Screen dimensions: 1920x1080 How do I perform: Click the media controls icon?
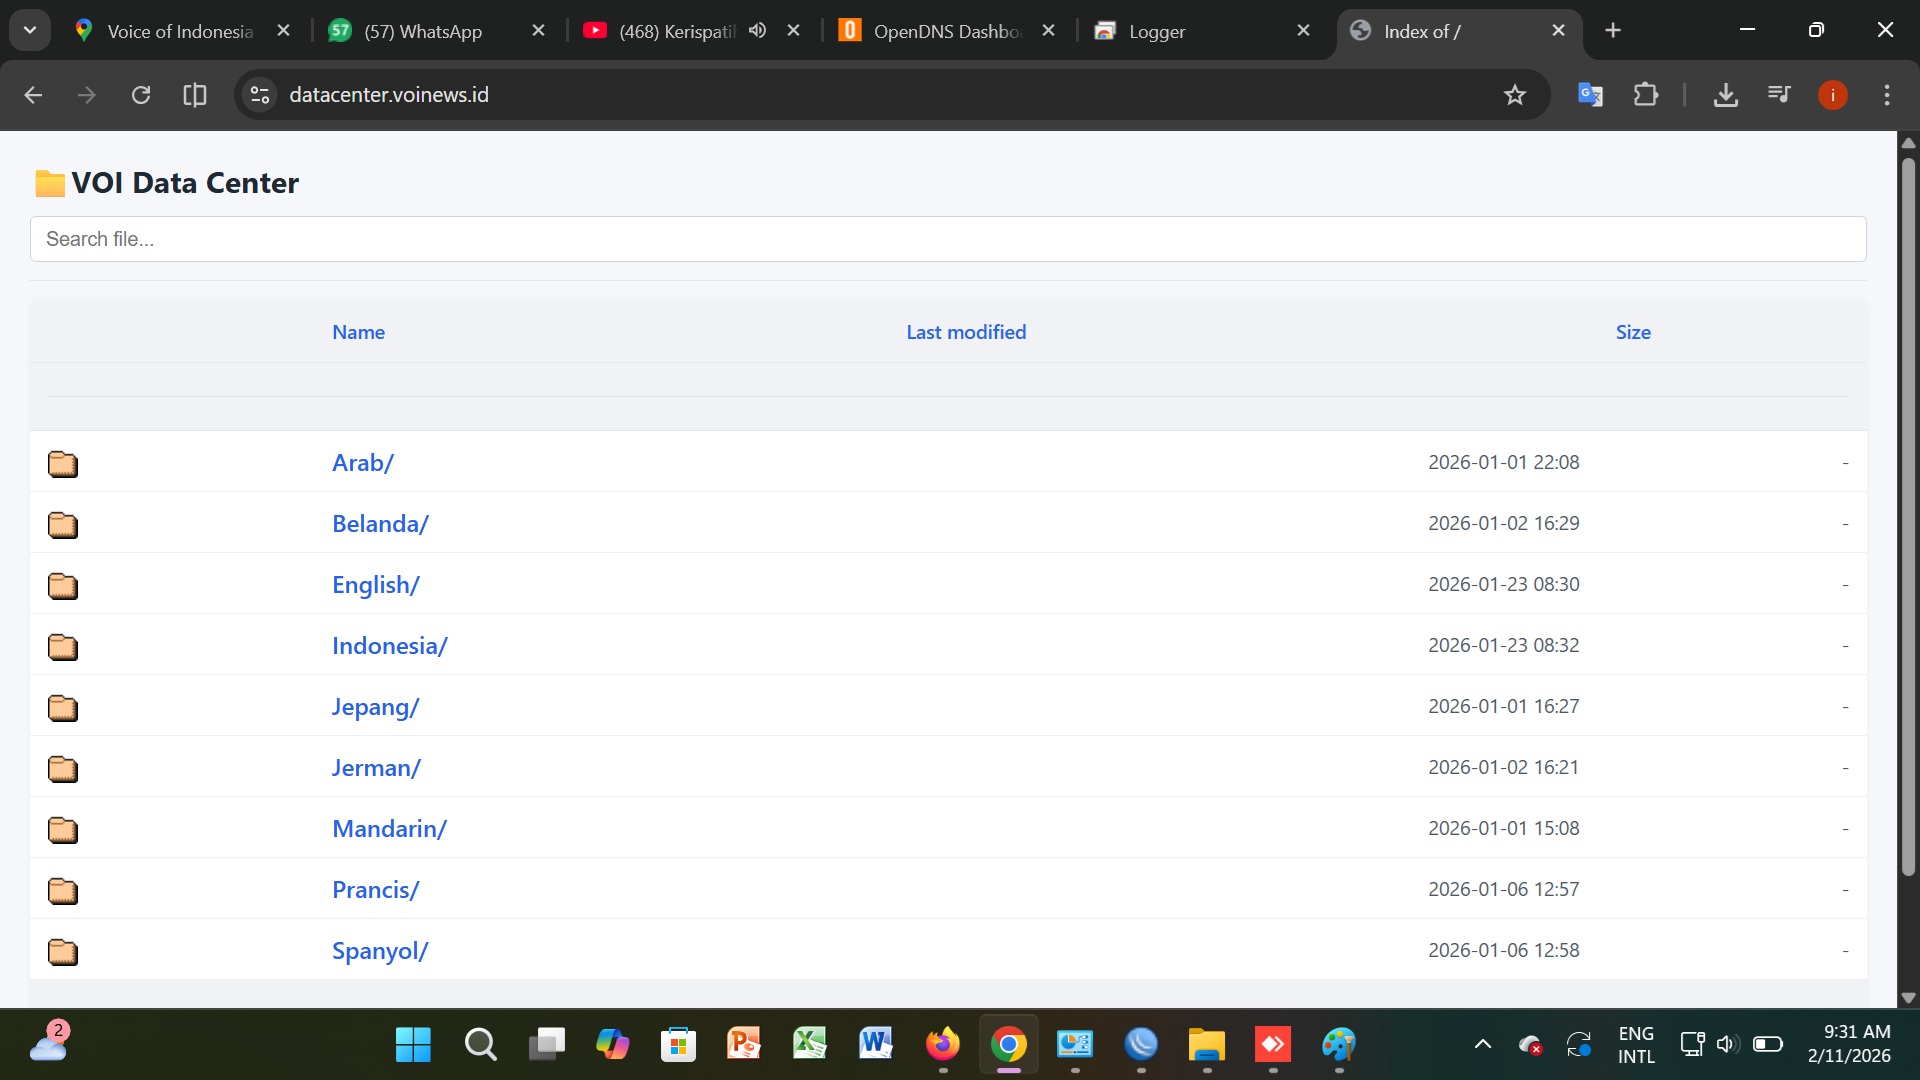click(1779, 95)
